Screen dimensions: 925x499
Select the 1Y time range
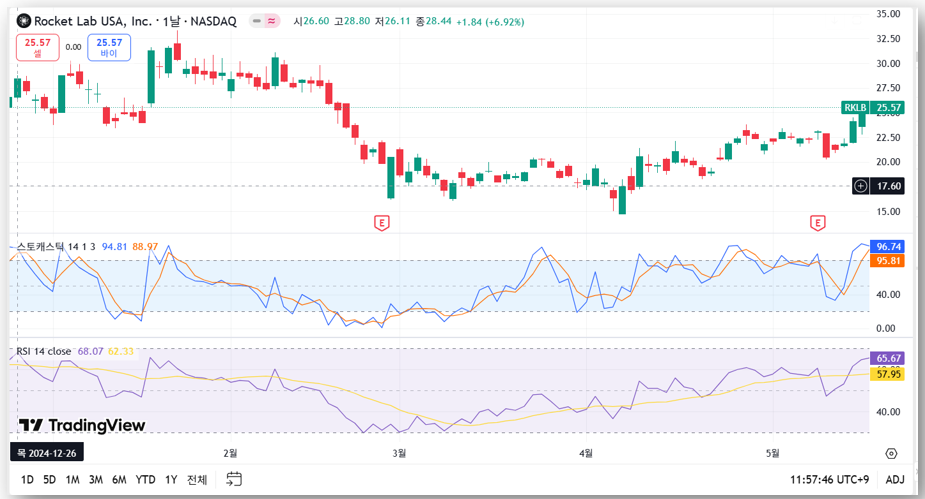pyautogui.click(x=171, y=480)
